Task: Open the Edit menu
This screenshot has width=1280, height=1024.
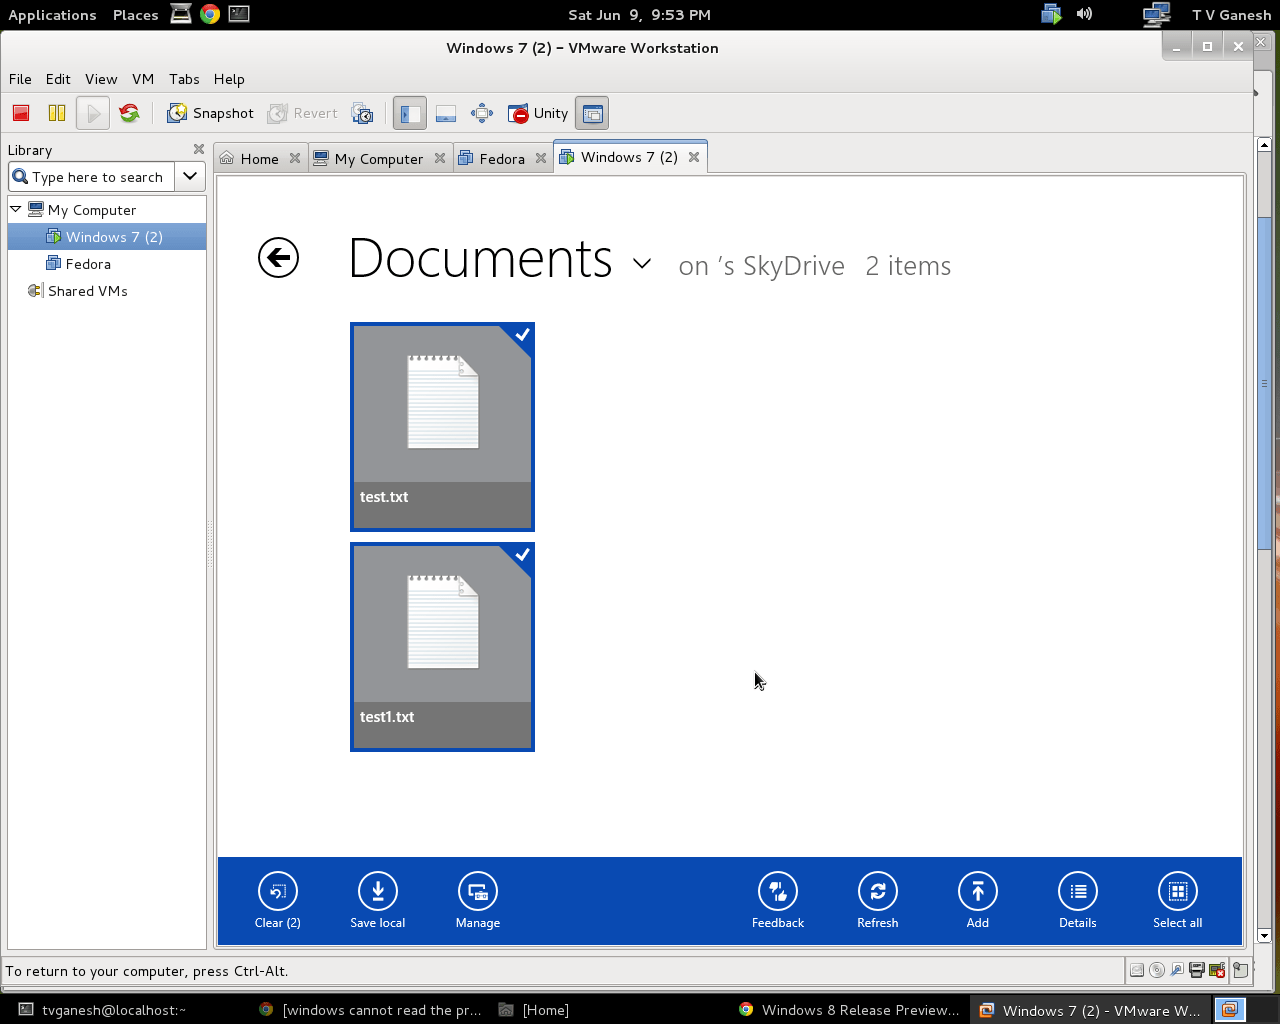Action: (58, 79)
